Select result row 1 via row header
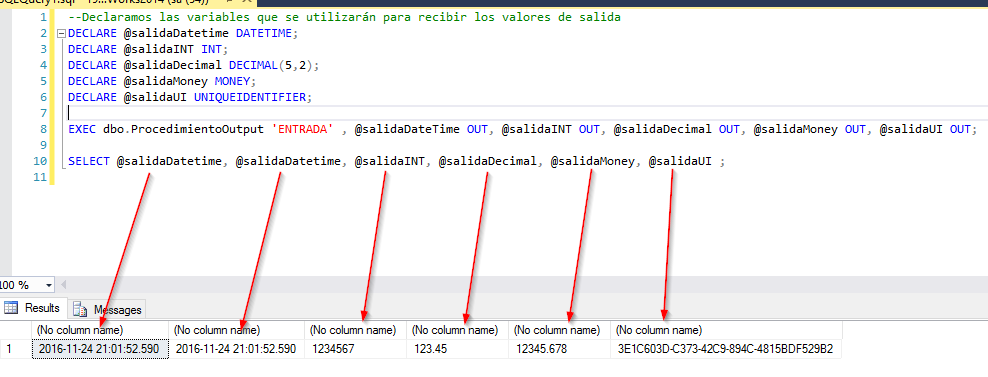 click(15, 349)
